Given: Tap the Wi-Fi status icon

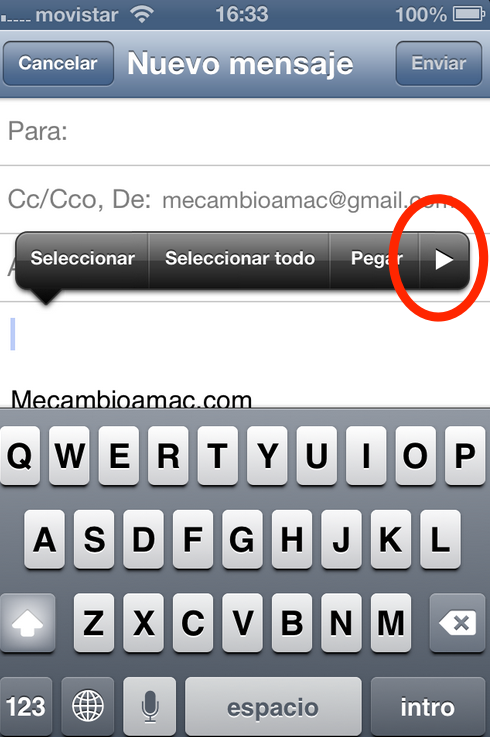Looking at the screenshot, I should (x=142, y=14).
